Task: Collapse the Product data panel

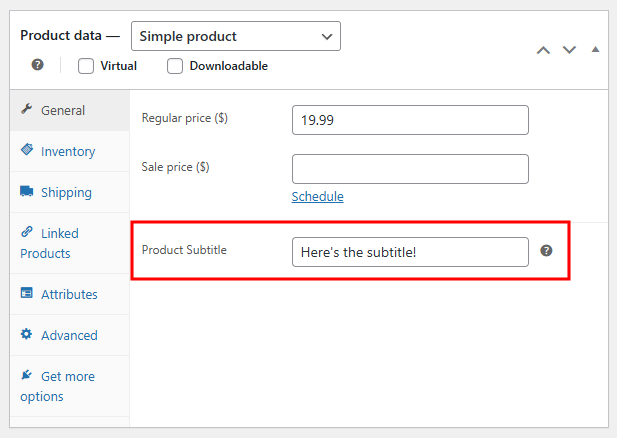Action: 595,49
